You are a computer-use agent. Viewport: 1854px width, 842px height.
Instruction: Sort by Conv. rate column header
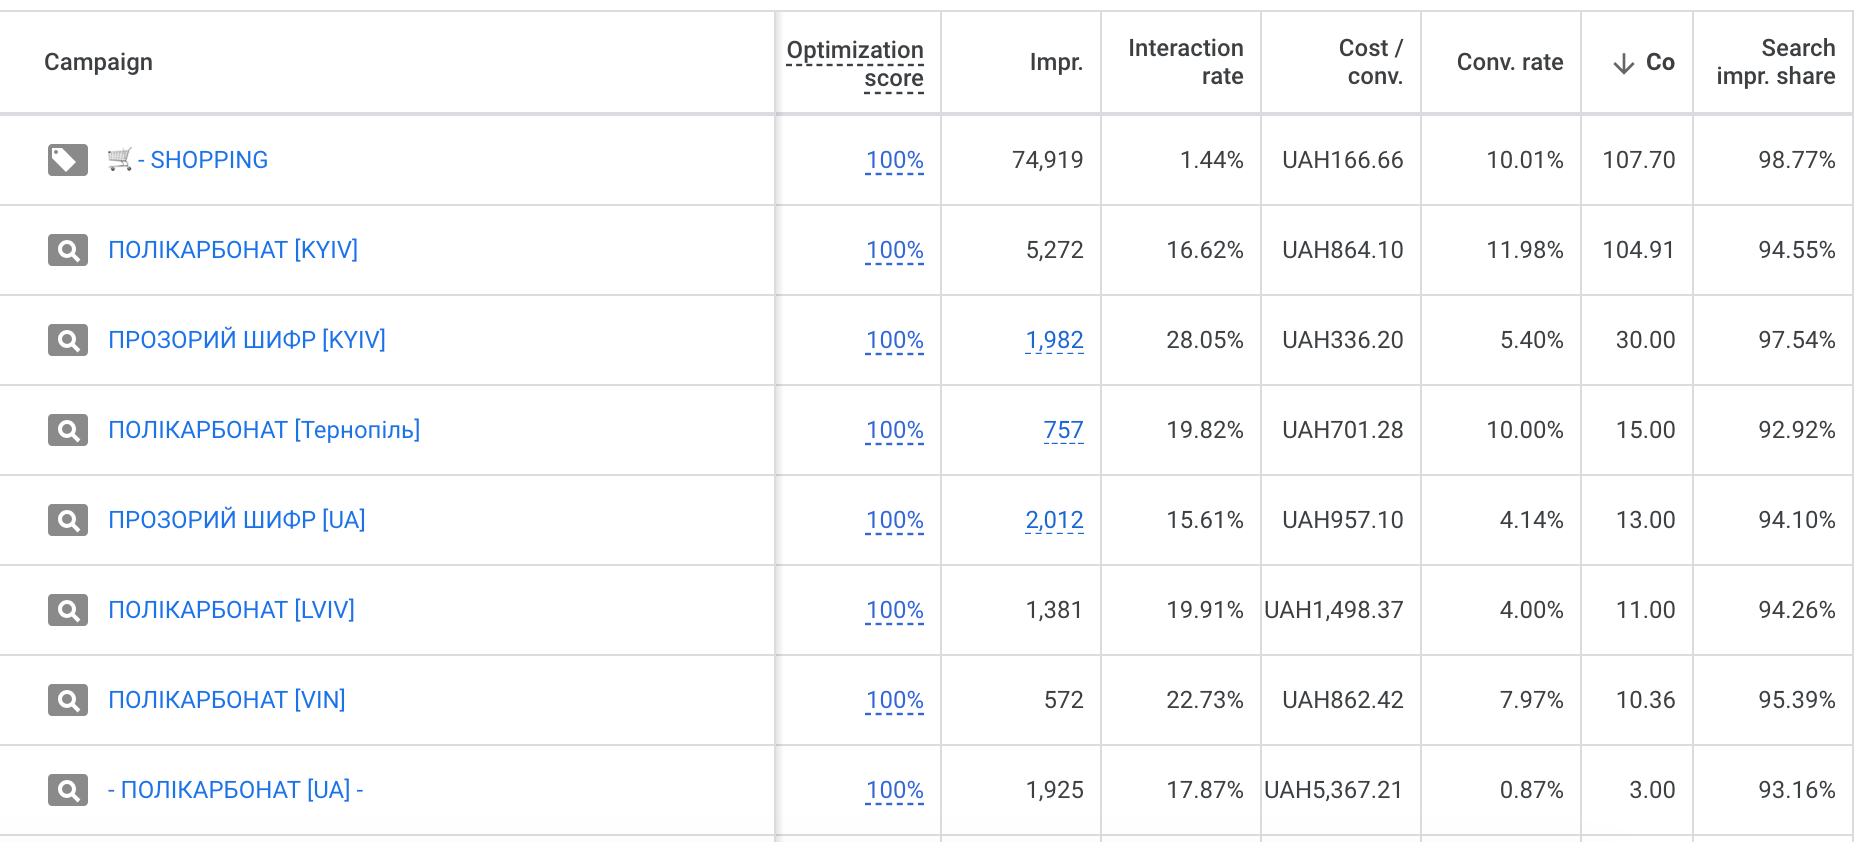coord(1510,62)
